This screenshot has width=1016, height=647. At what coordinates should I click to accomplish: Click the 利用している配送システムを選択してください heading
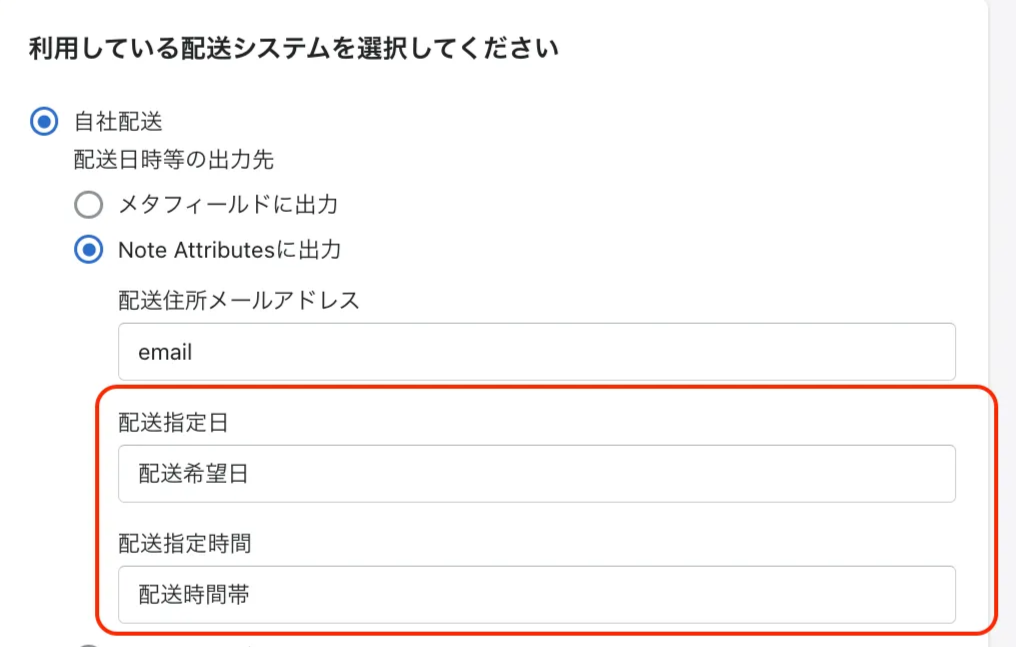(293, 48)
